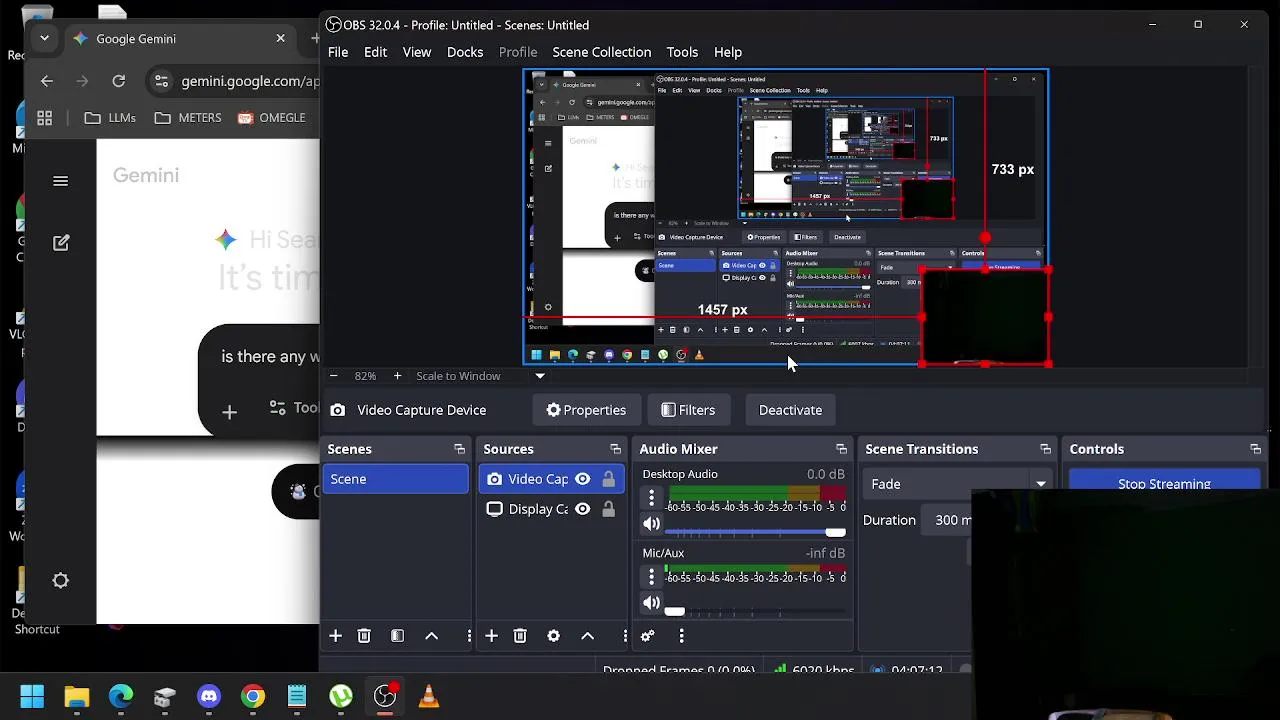1280x720 pixels.
Task: Open scene filters icon in Scenes panel
Action: click(x=397, y=636)
